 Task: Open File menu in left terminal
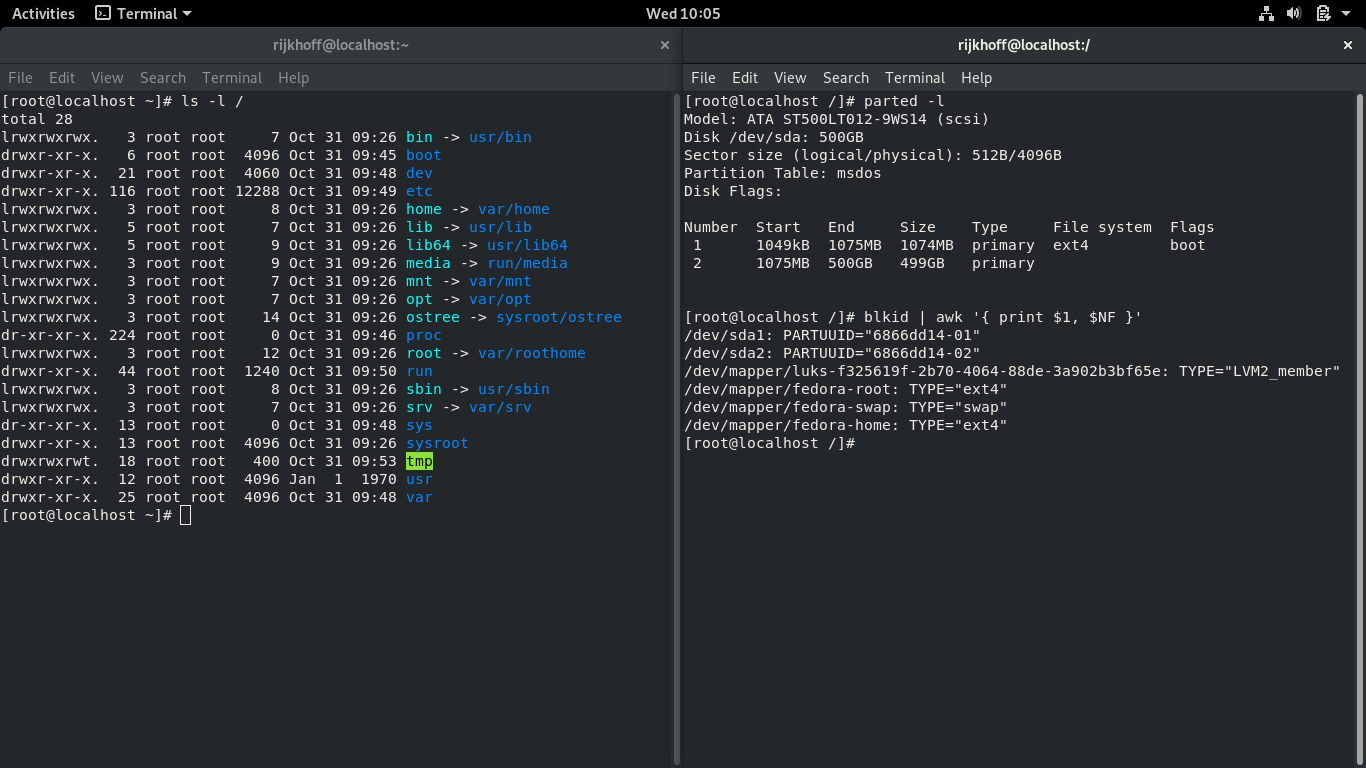pos(20,77)
